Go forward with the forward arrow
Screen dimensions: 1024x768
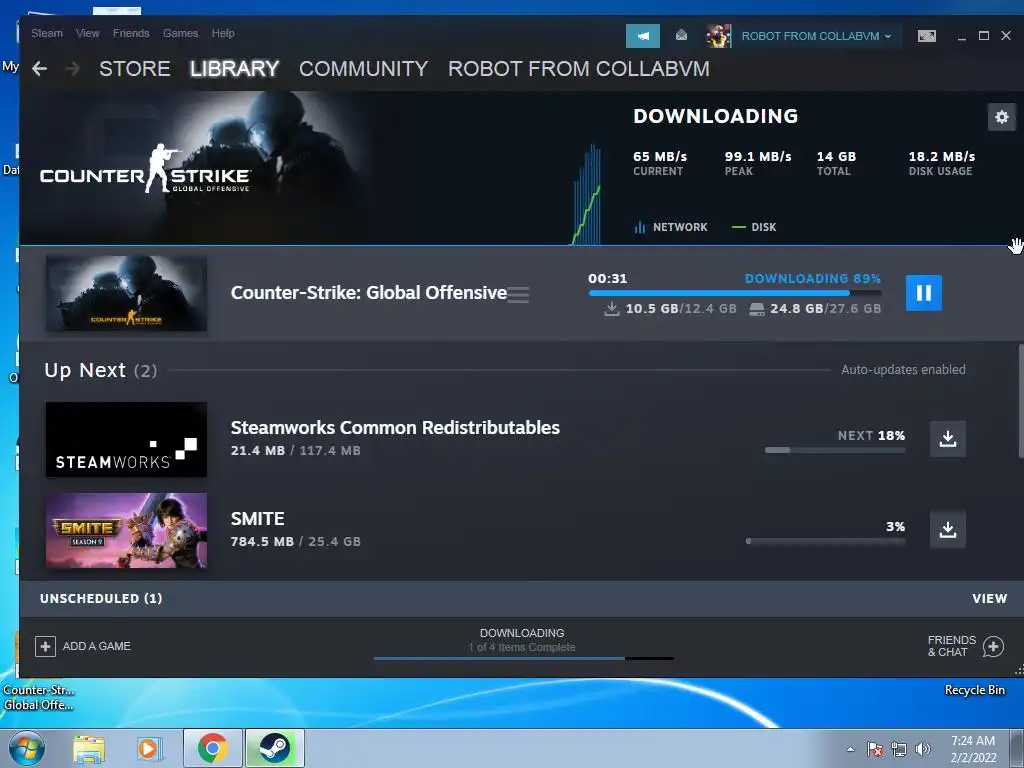click(x=72, y=69)
